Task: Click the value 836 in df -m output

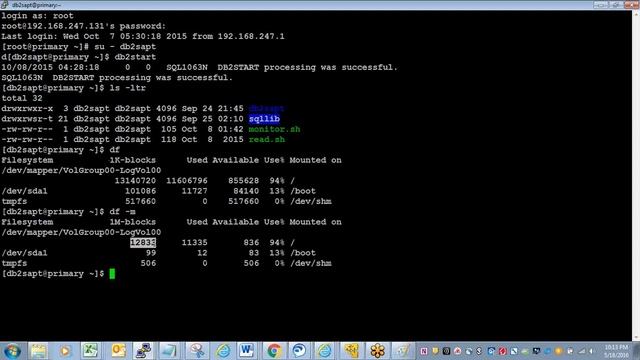Action: [x=251, y=242]
